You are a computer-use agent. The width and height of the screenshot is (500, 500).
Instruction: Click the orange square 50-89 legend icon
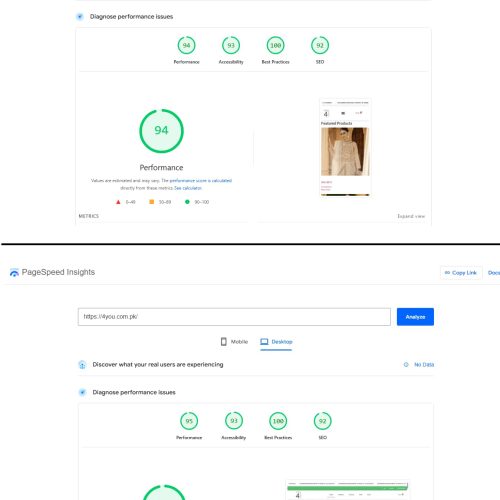[152, 202]
